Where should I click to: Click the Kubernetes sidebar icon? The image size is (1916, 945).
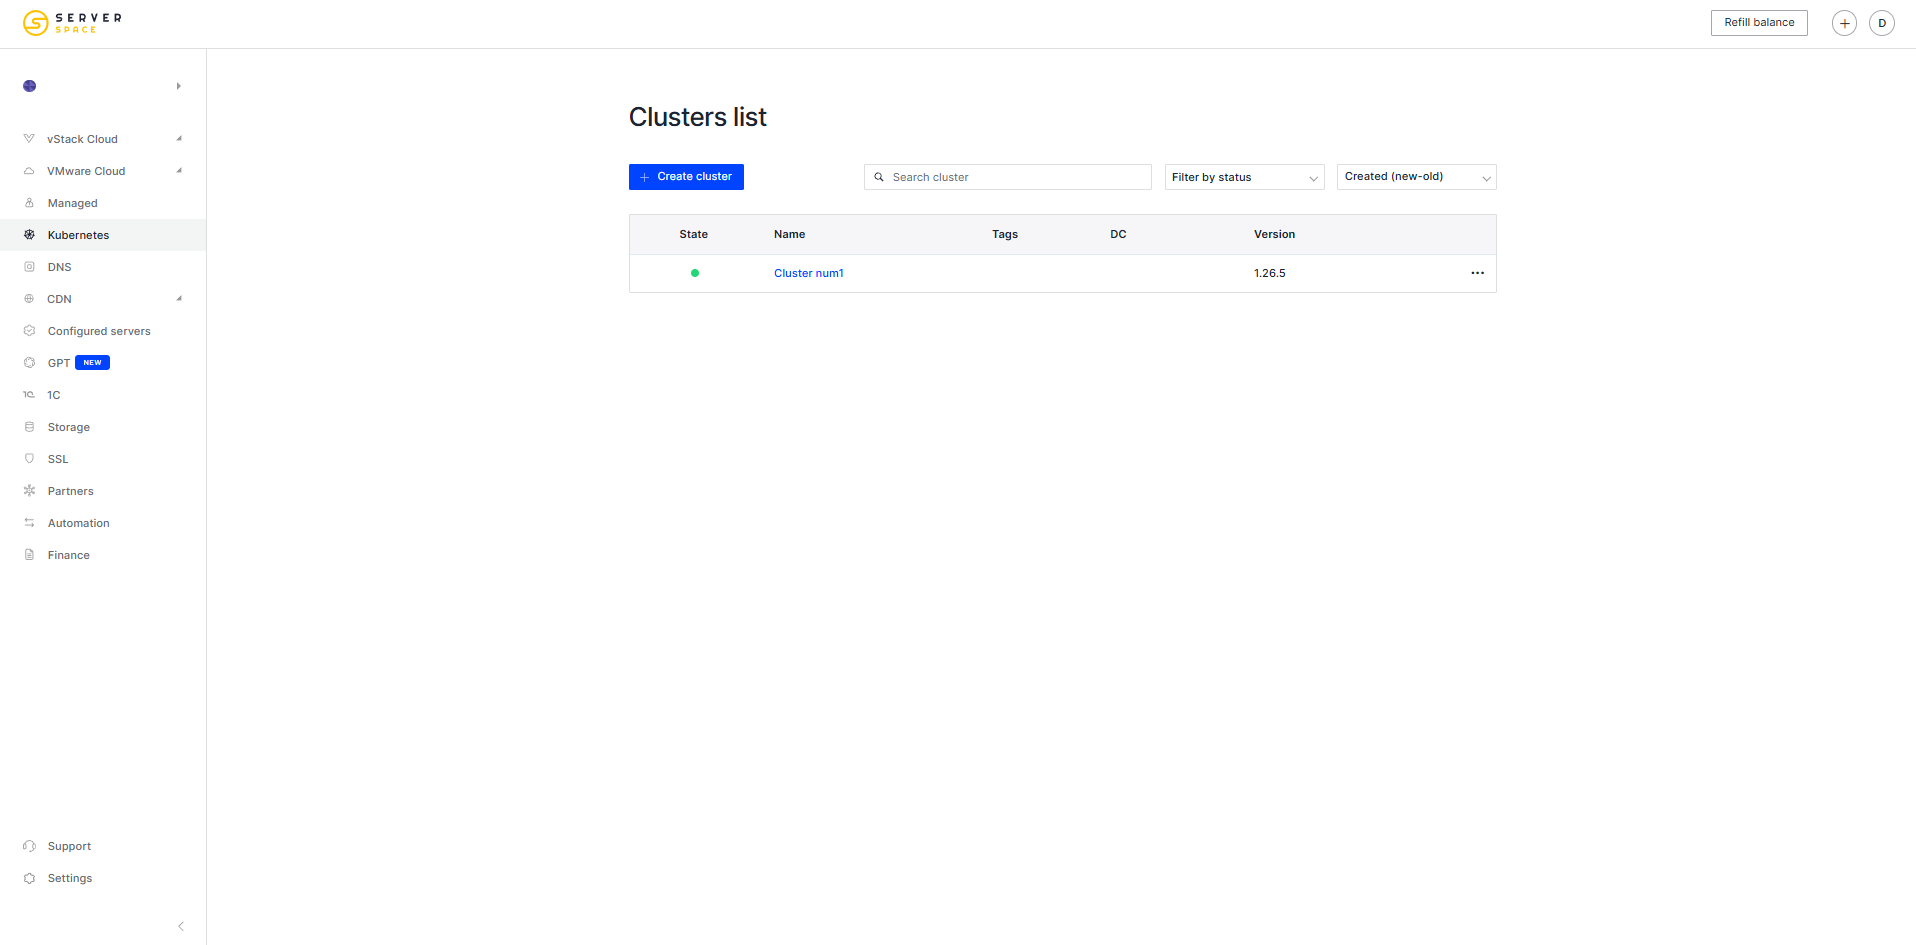pyautogui.click(x=29, y=235)
